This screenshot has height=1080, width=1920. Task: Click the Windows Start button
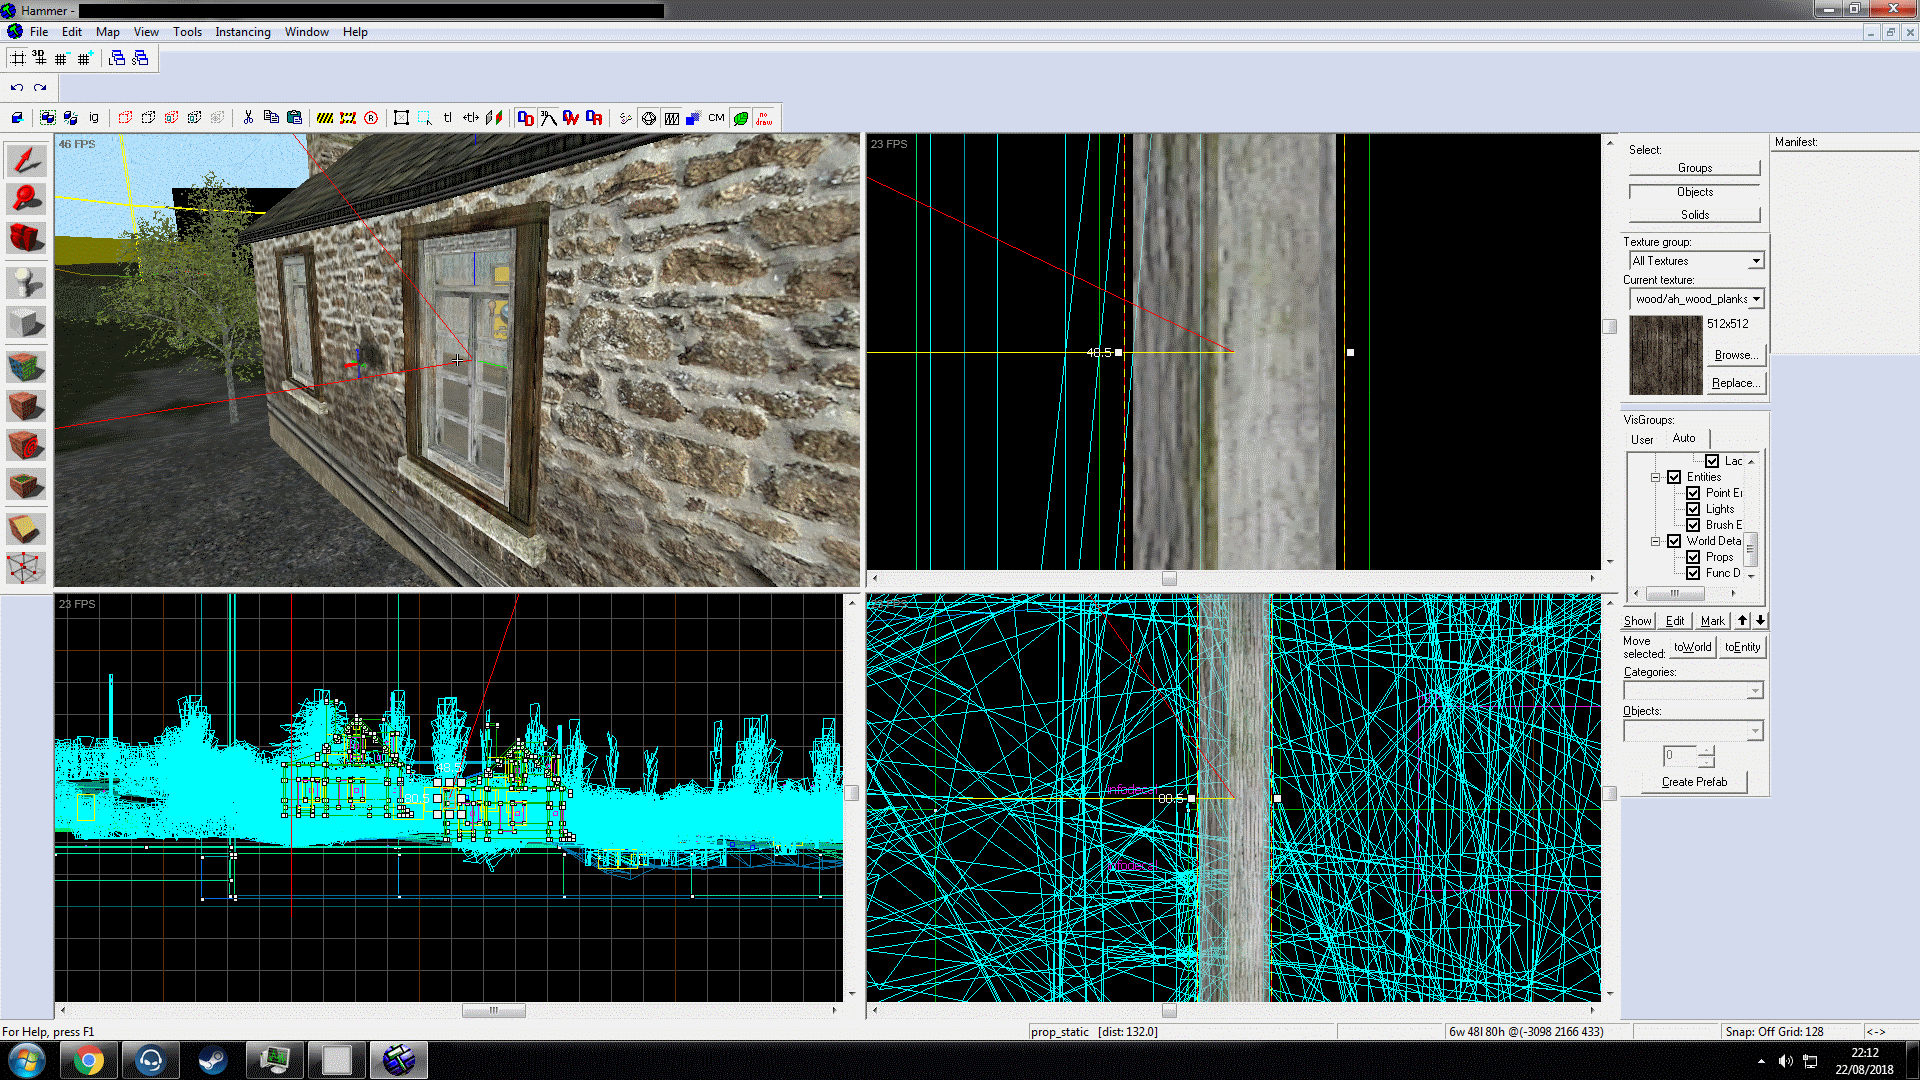click(27, 1060)
